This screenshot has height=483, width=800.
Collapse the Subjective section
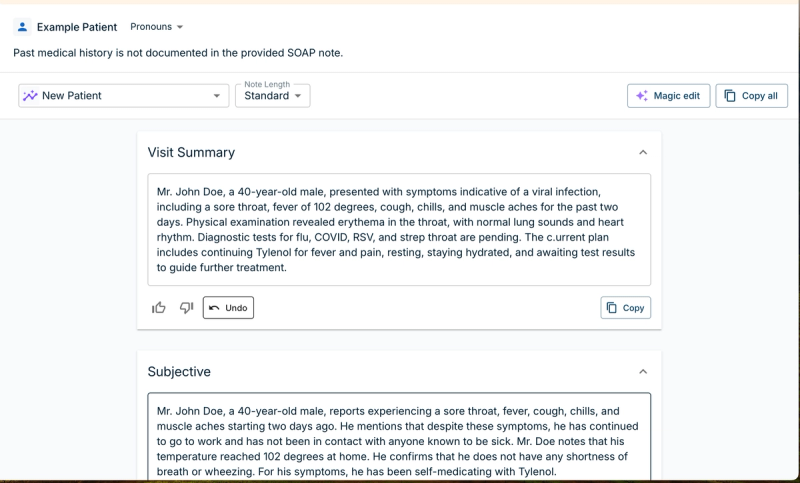pyautogui.click(x=643, y=371)
